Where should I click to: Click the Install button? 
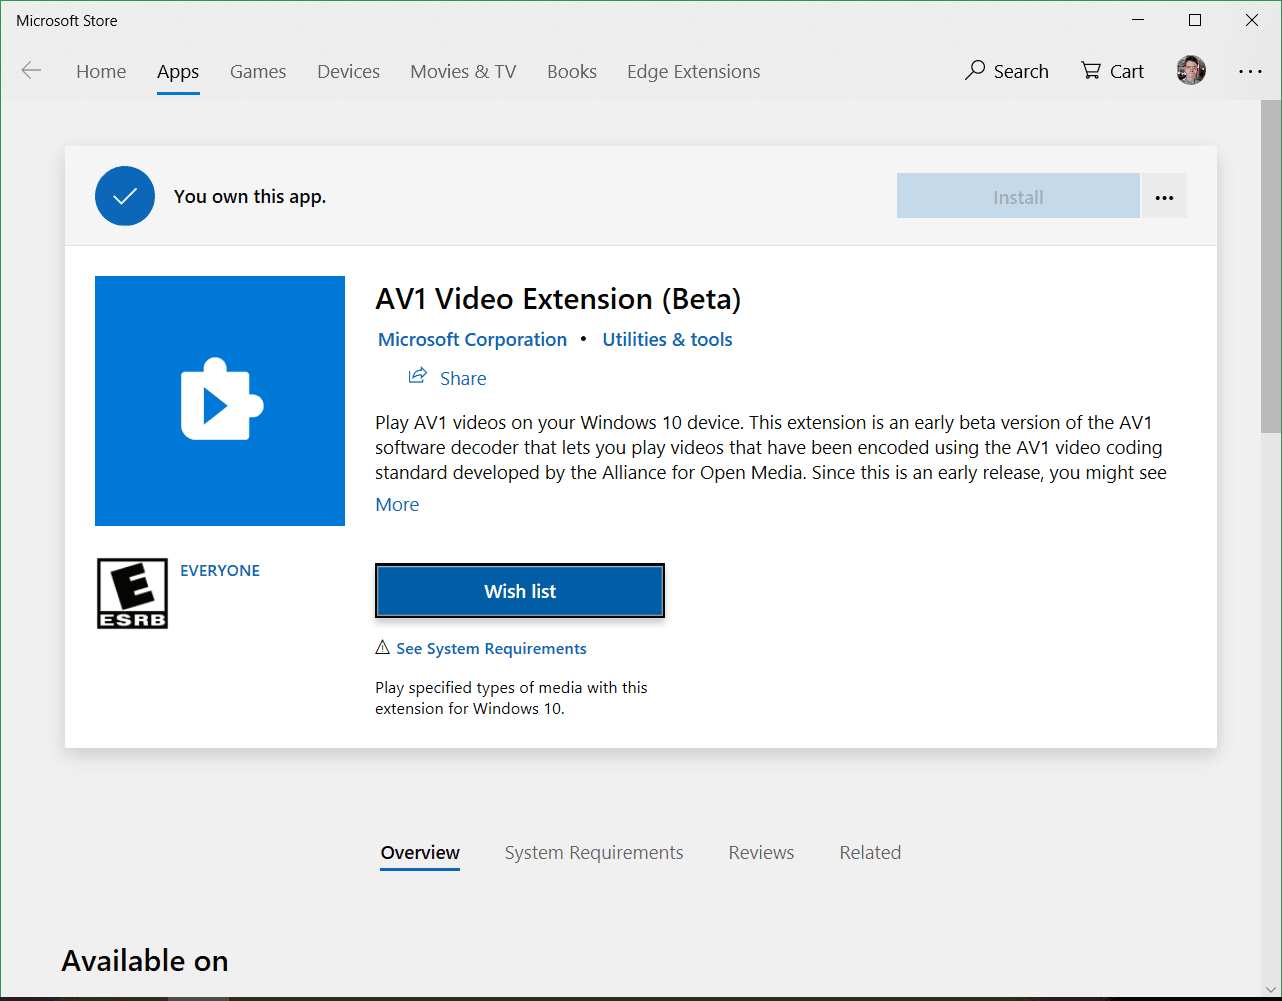1018,197
